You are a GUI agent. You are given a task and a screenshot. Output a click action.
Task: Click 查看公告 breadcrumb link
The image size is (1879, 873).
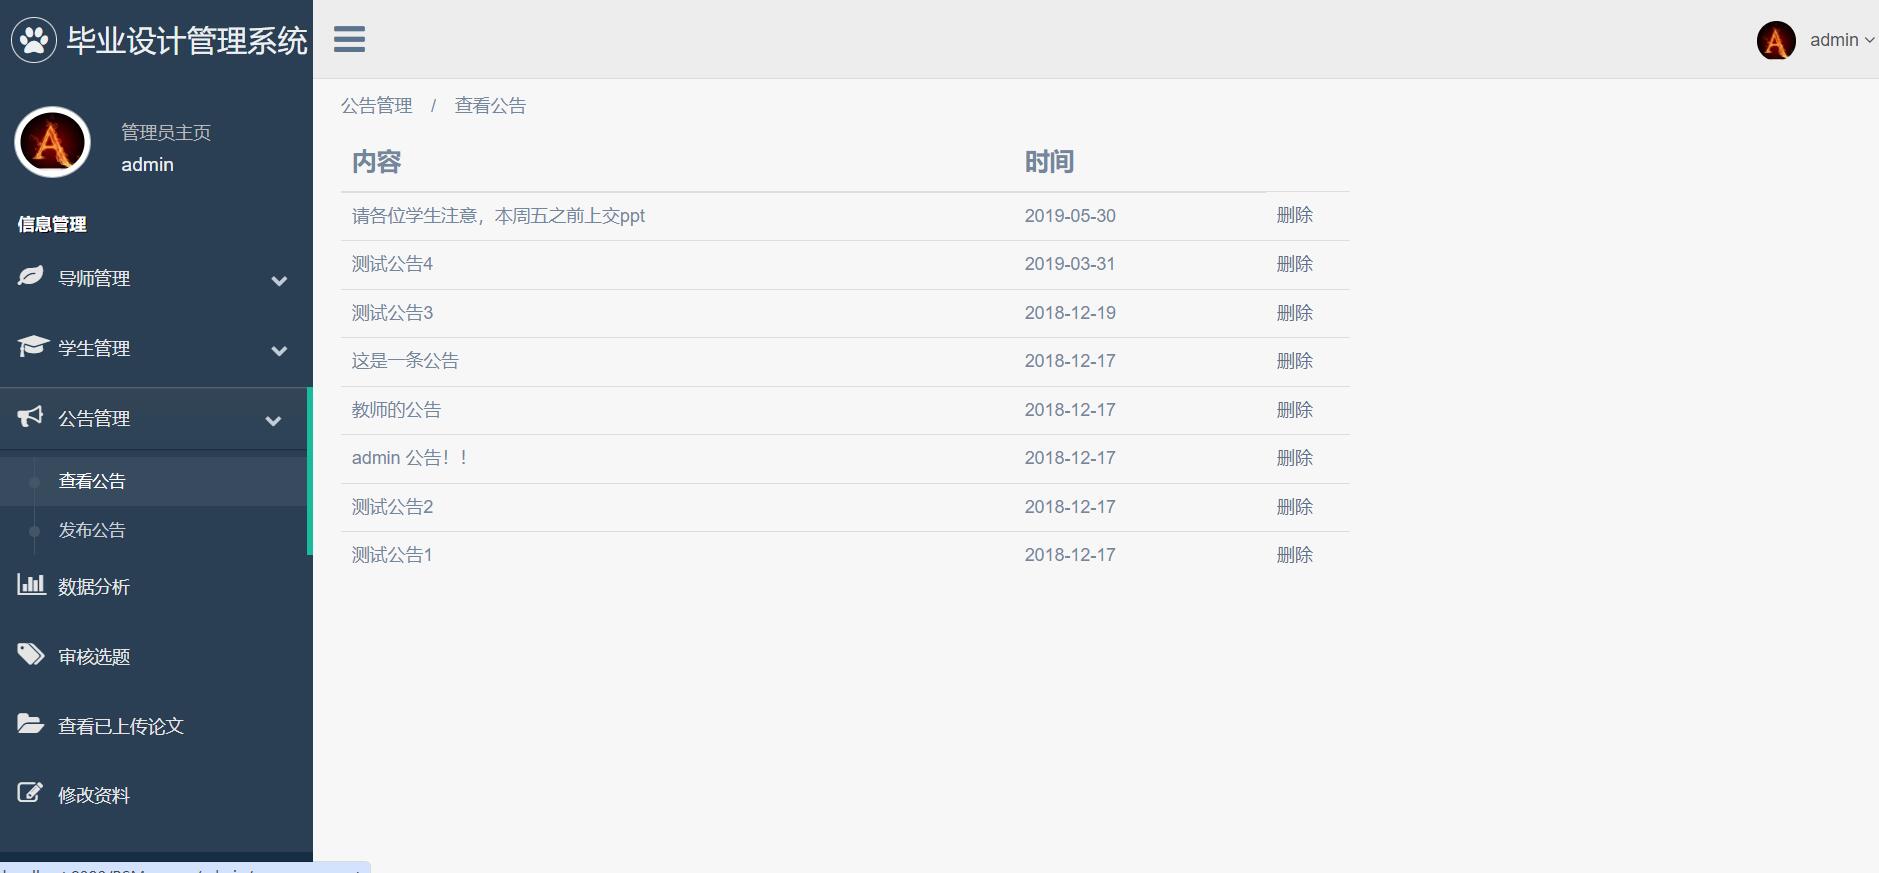tap(491, 106)
